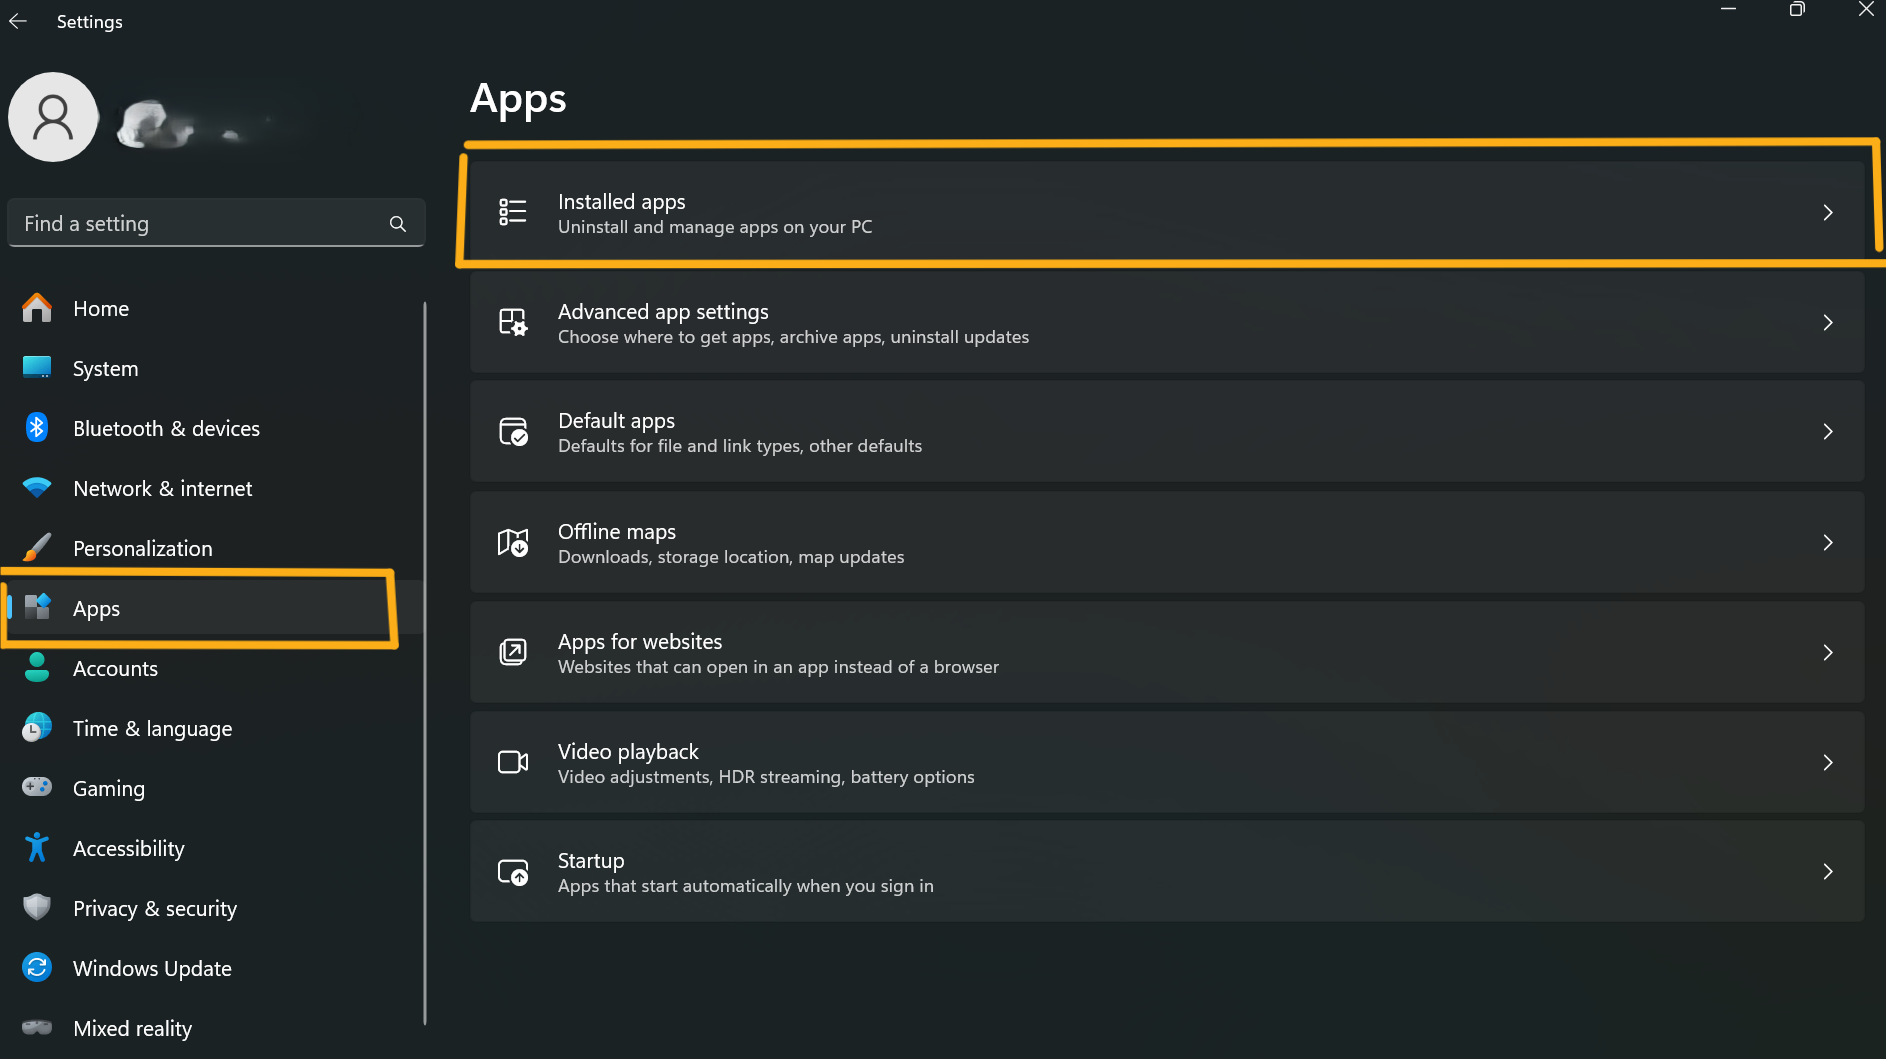Go back using the back arrow
Viewport: 1886px width, 1059px height.
(x=18, y=21)
